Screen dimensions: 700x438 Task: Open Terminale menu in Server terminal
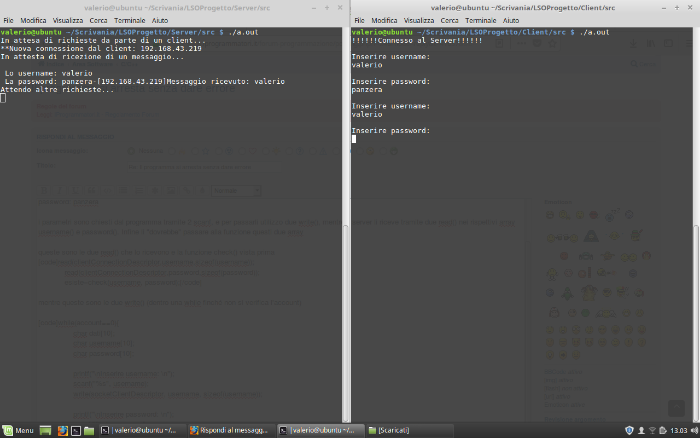pyautogui.click(x=129, y=20)
